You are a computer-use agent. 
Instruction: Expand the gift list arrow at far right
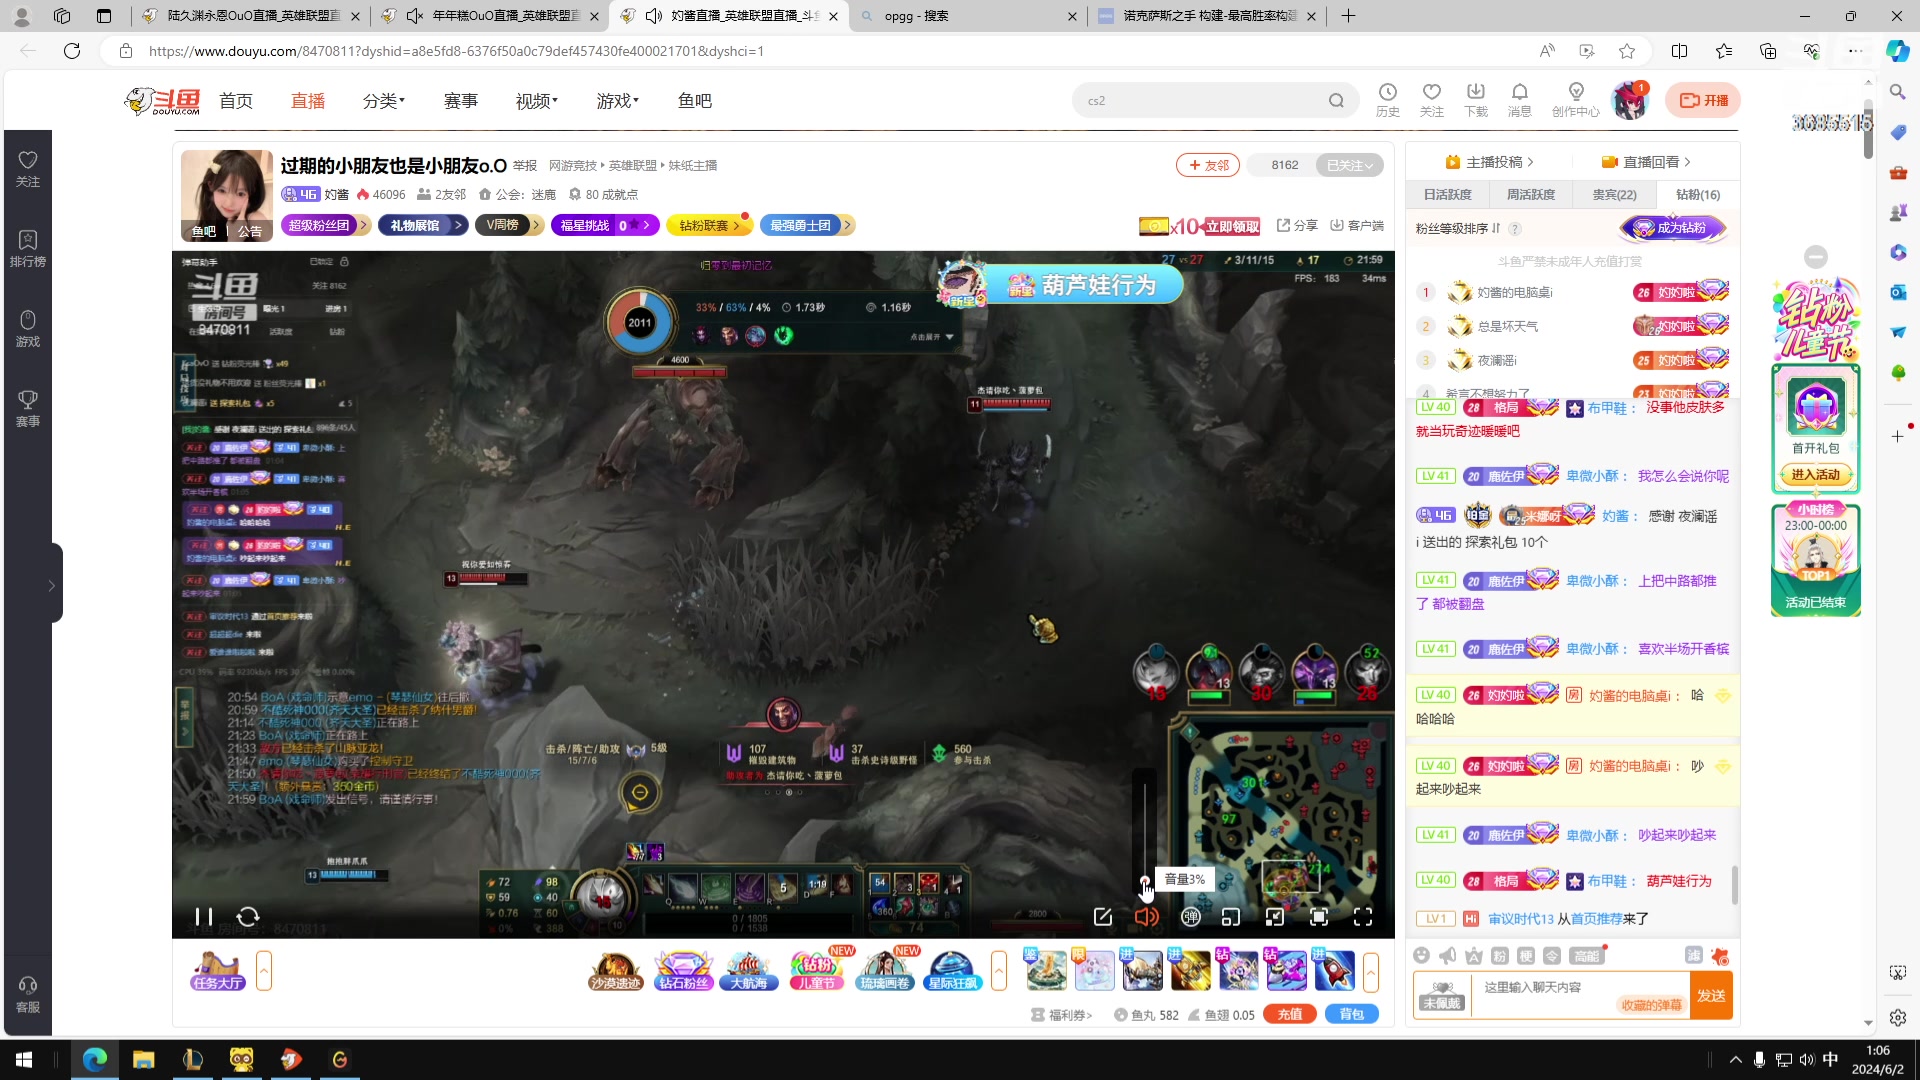(x=1371, y=970)
